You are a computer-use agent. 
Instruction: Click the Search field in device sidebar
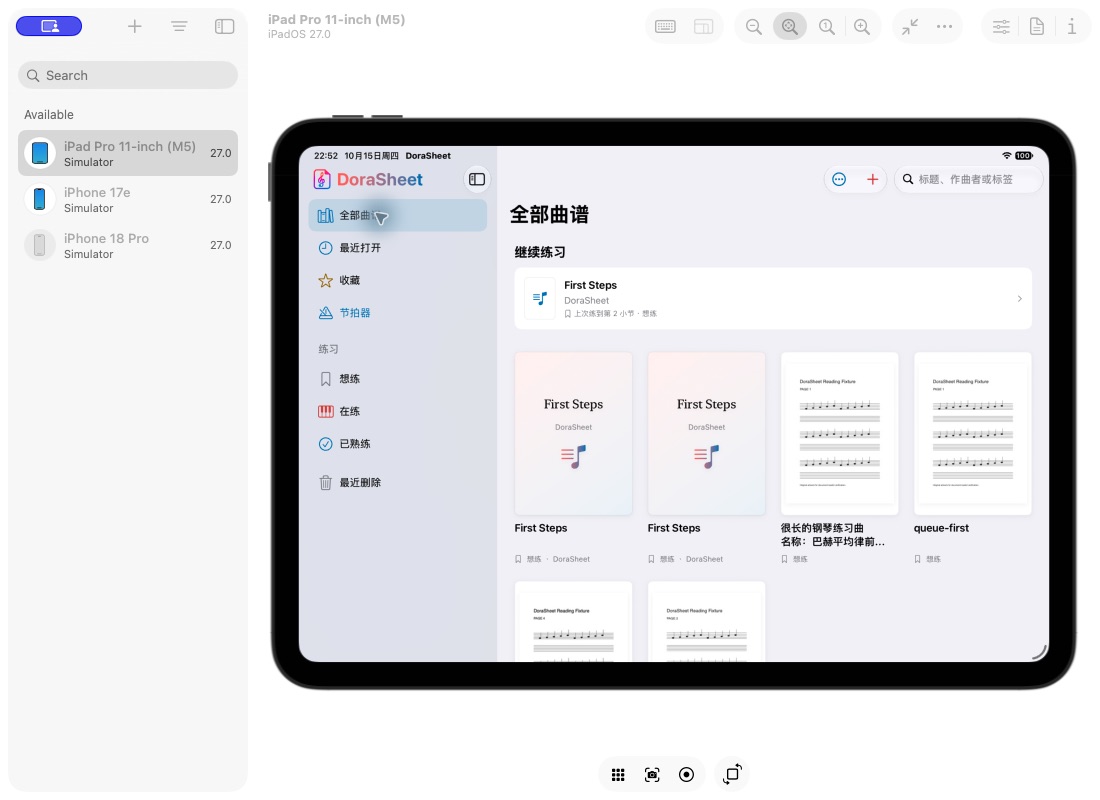128,75
